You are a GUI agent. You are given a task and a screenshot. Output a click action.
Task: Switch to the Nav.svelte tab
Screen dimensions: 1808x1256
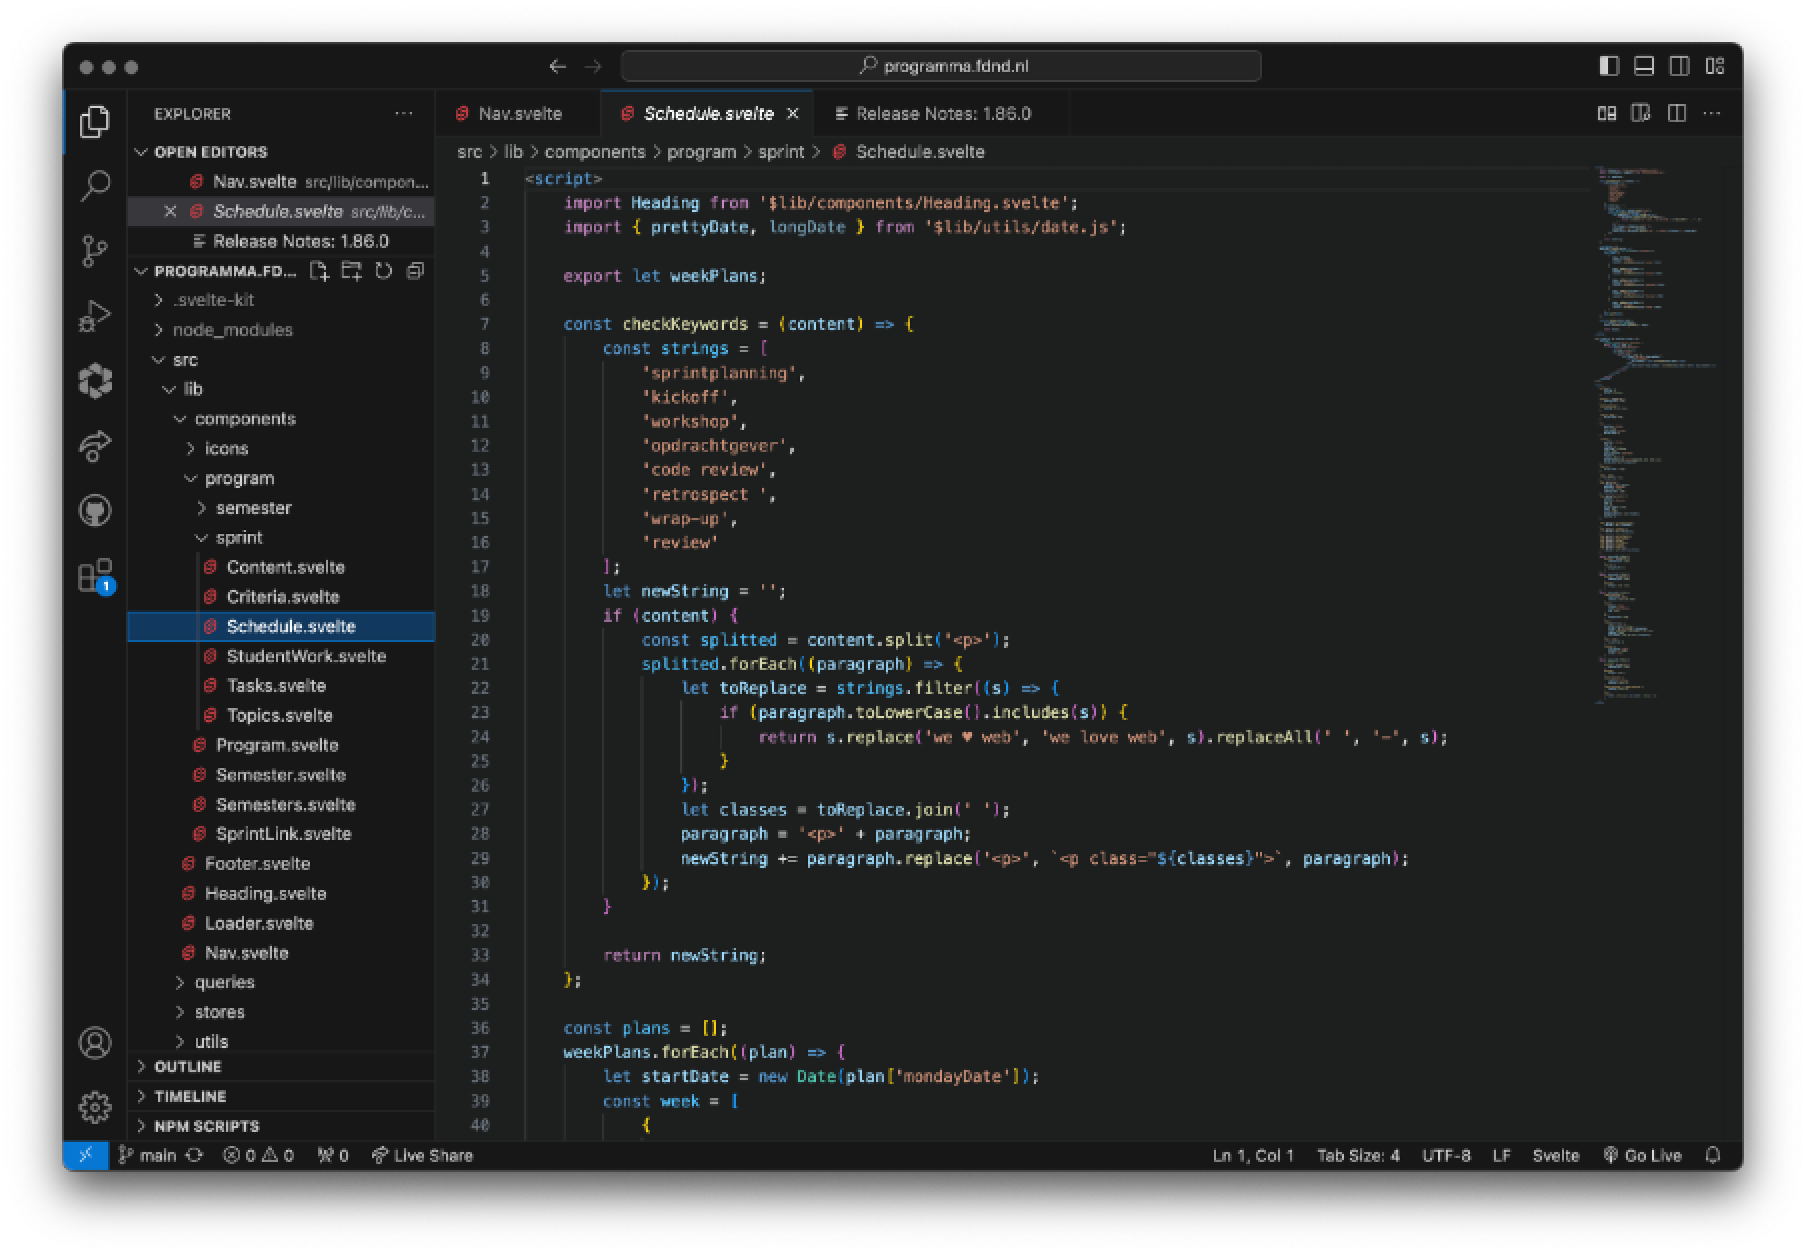click(518, 114)
